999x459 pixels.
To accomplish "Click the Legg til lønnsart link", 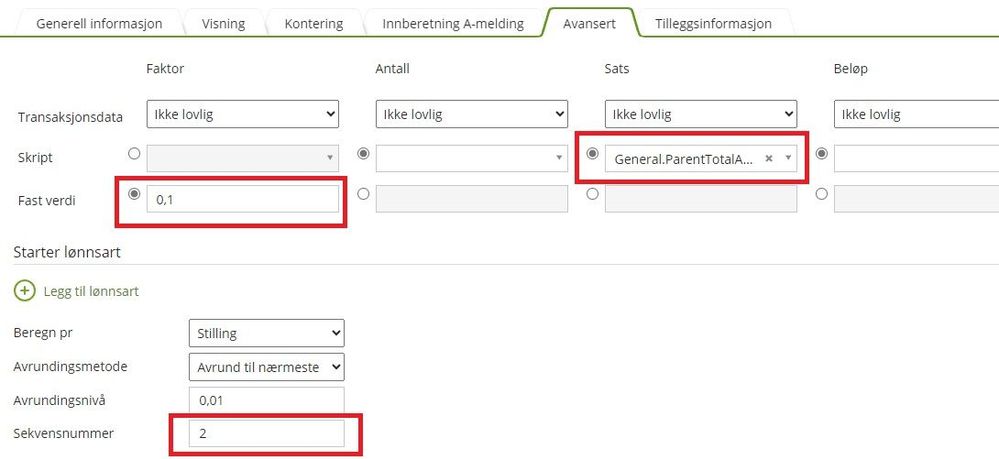I will click(91, 291).
